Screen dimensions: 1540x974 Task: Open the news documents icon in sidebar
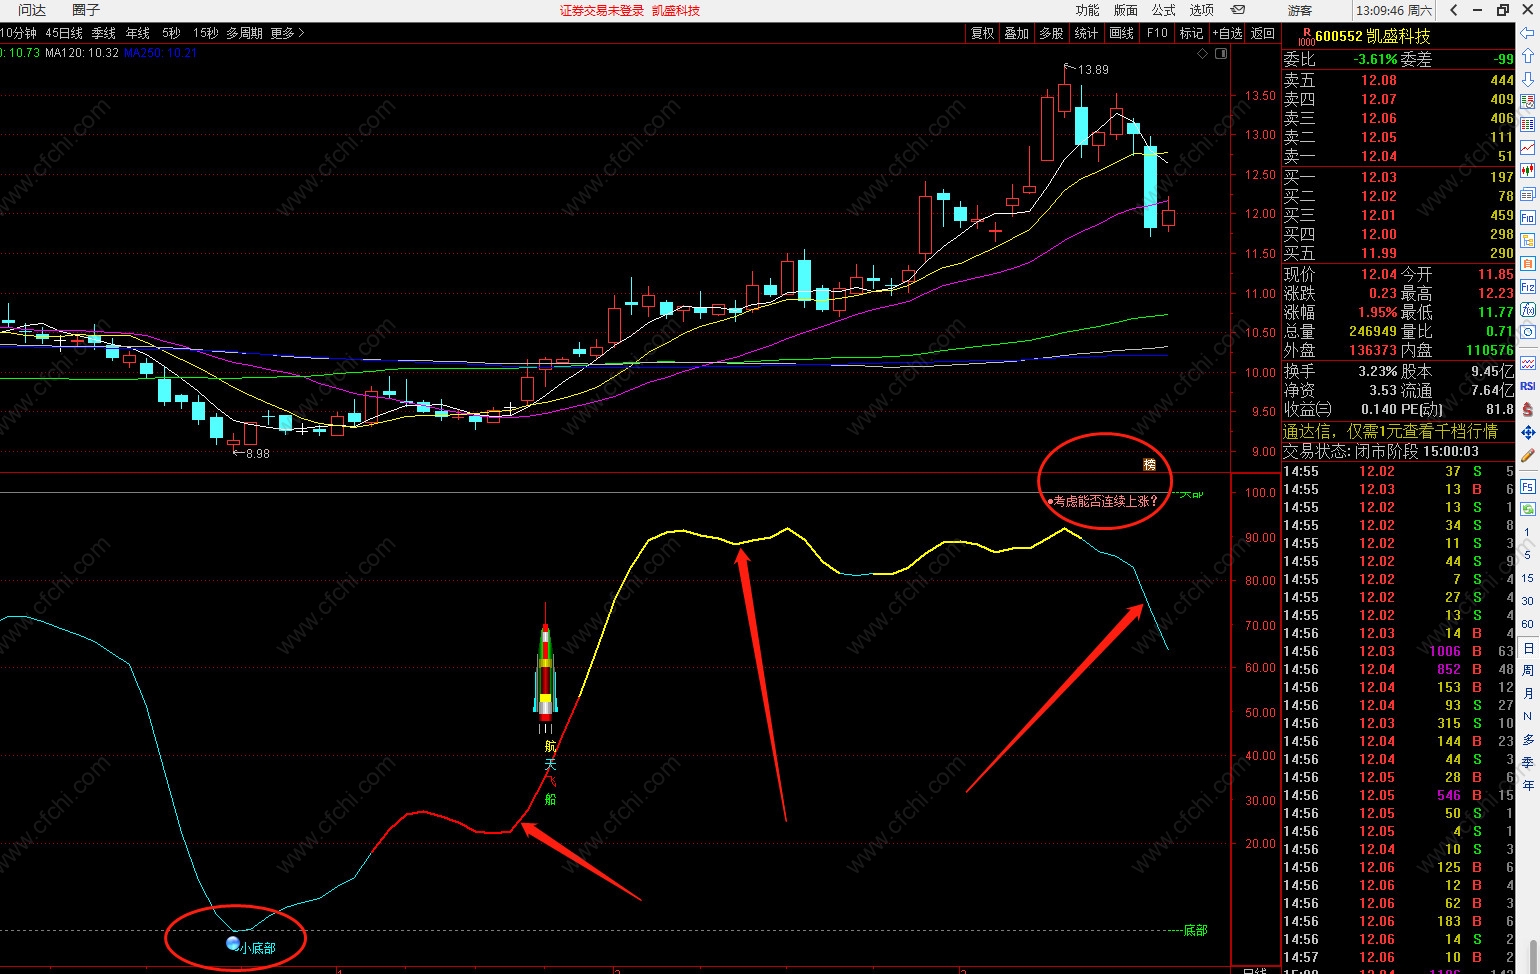click(1527, 194)
